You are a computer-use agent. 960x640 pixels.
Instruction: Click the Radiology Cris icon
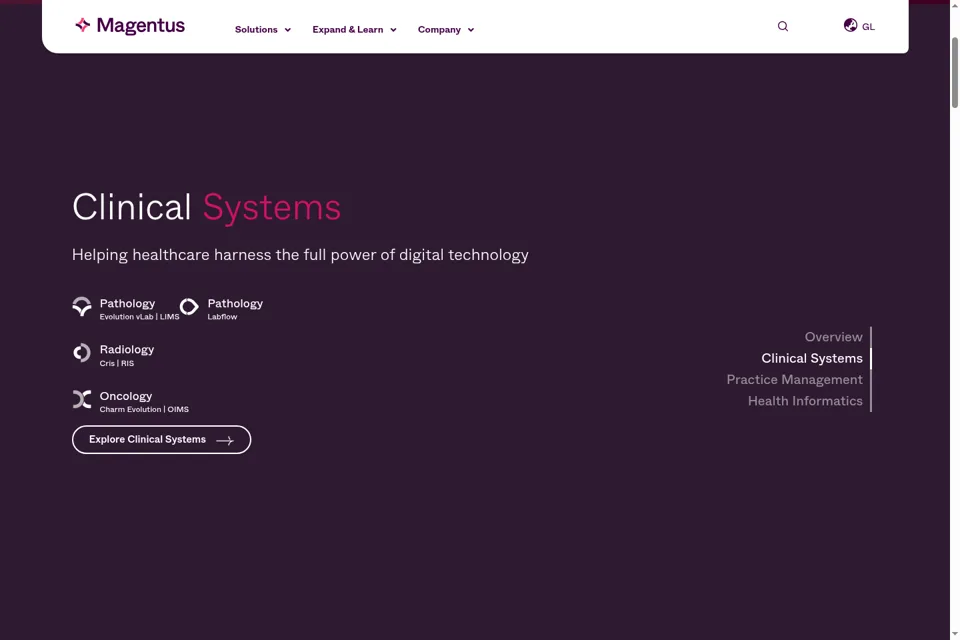(82, 353)
